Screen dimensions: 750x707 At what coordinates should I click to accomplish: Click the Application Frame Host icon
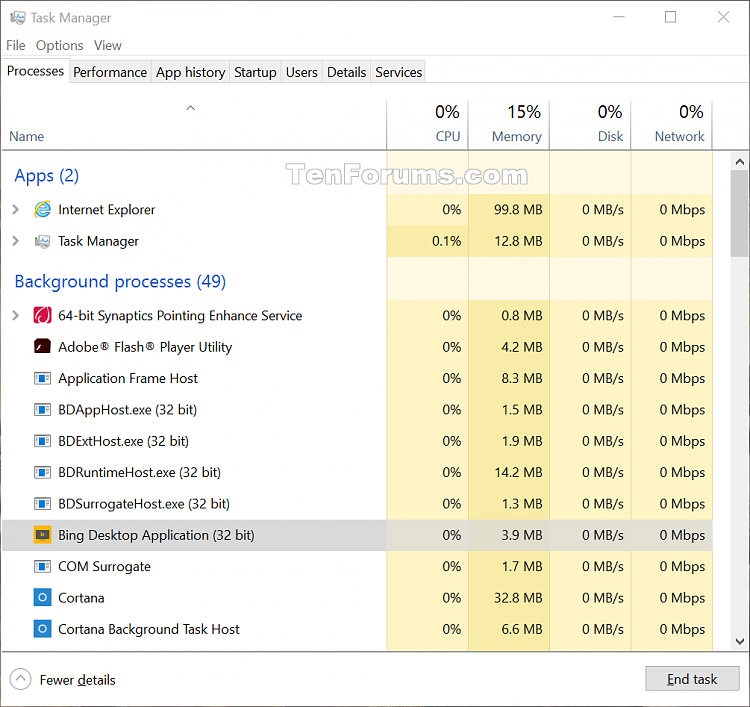click(x=43, y=378)
